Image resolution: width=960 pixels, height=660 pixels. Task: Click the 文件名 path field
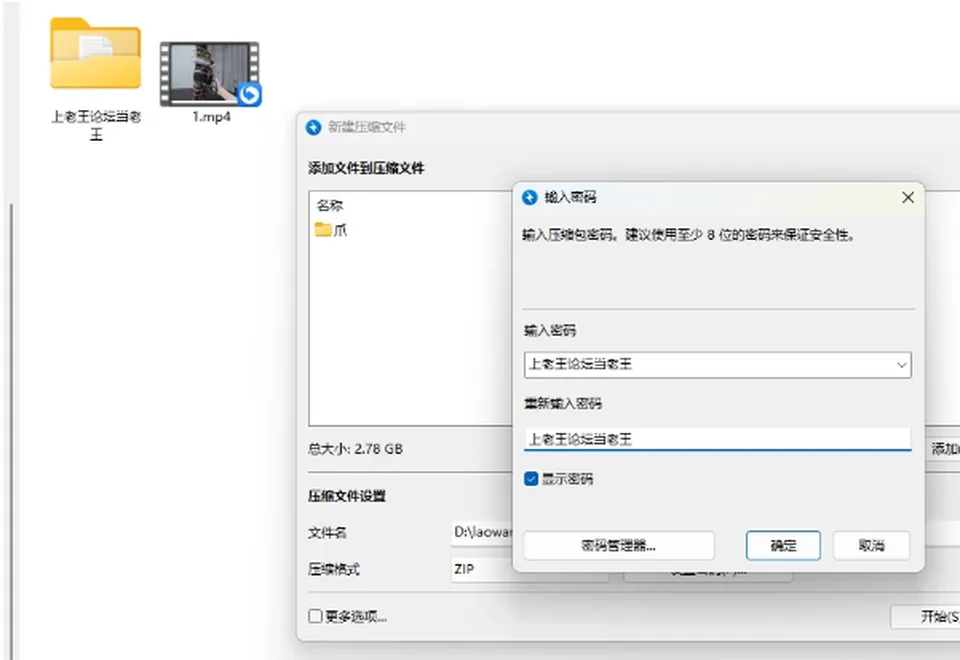(482, 533)
